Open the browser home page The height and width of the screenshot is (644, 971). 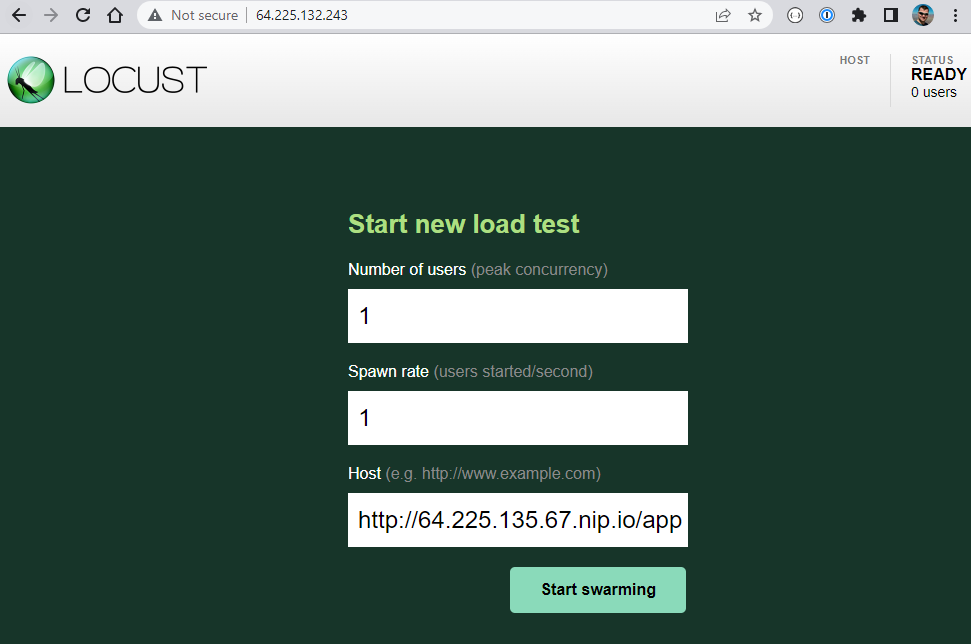click(114, 15)
